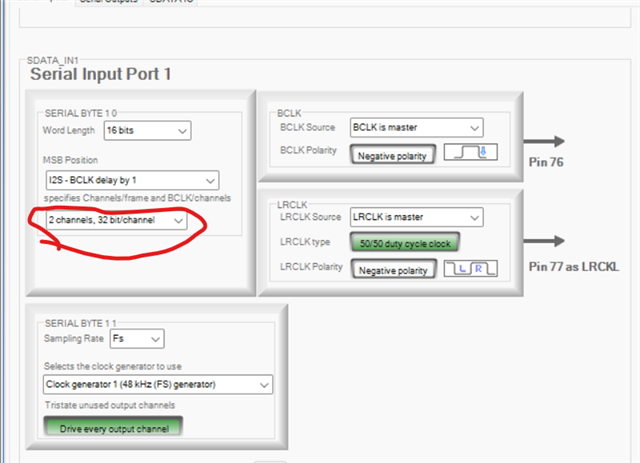Screen dimensions: 640x463
Task: Click the Pin 76 label
Action: [x=546, y=162]
